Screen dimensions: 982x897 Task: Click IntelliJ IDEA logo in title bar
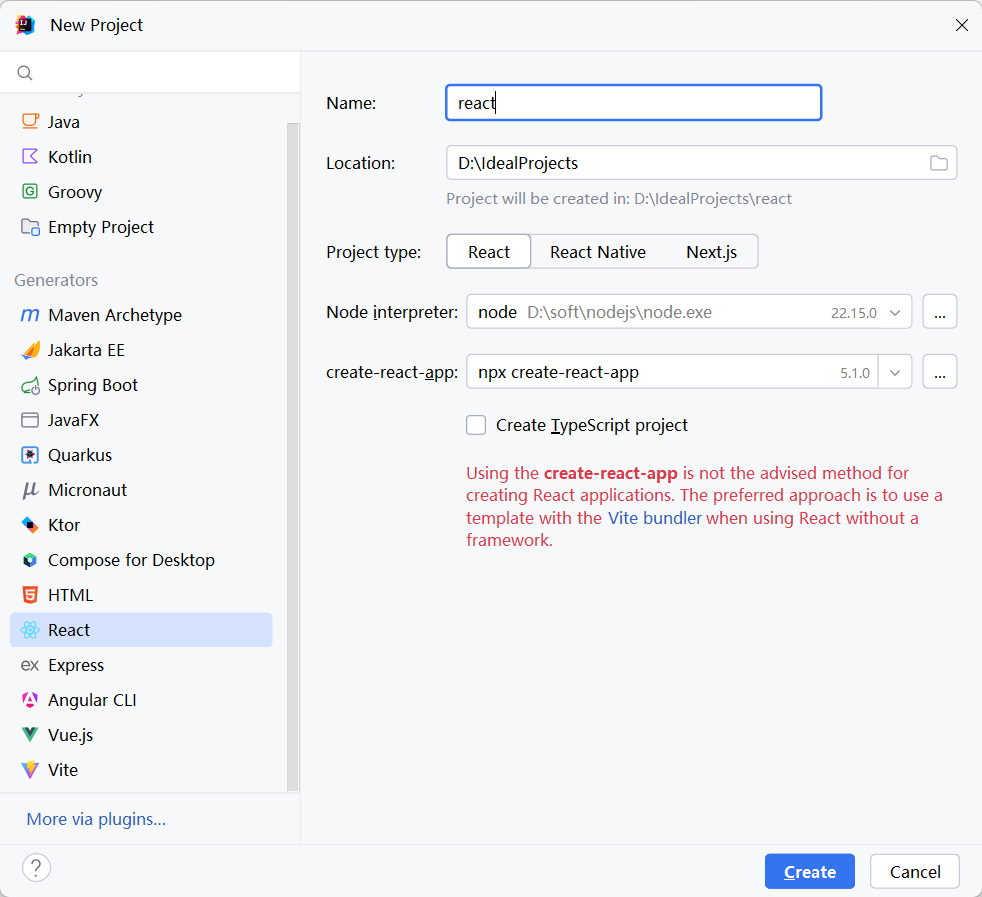(x=26, y=25)
